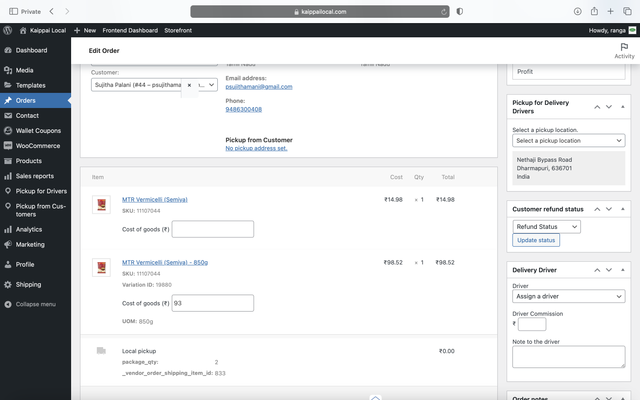
Task: Open WooCommerce icon in sidebar
Action: click(8, 146)
